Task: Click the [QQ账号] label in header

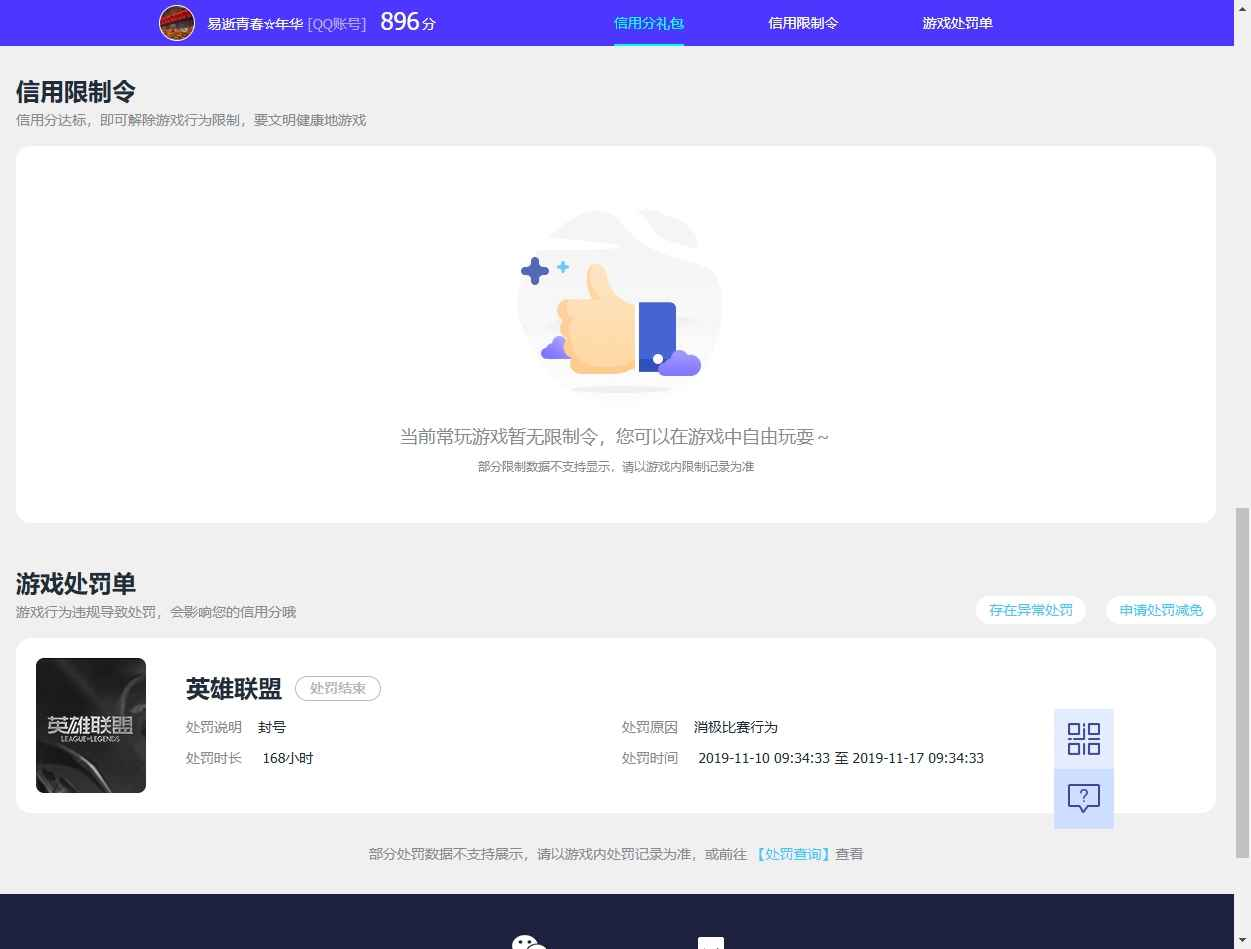Action: pyautogui.click(x=337, y=23)
